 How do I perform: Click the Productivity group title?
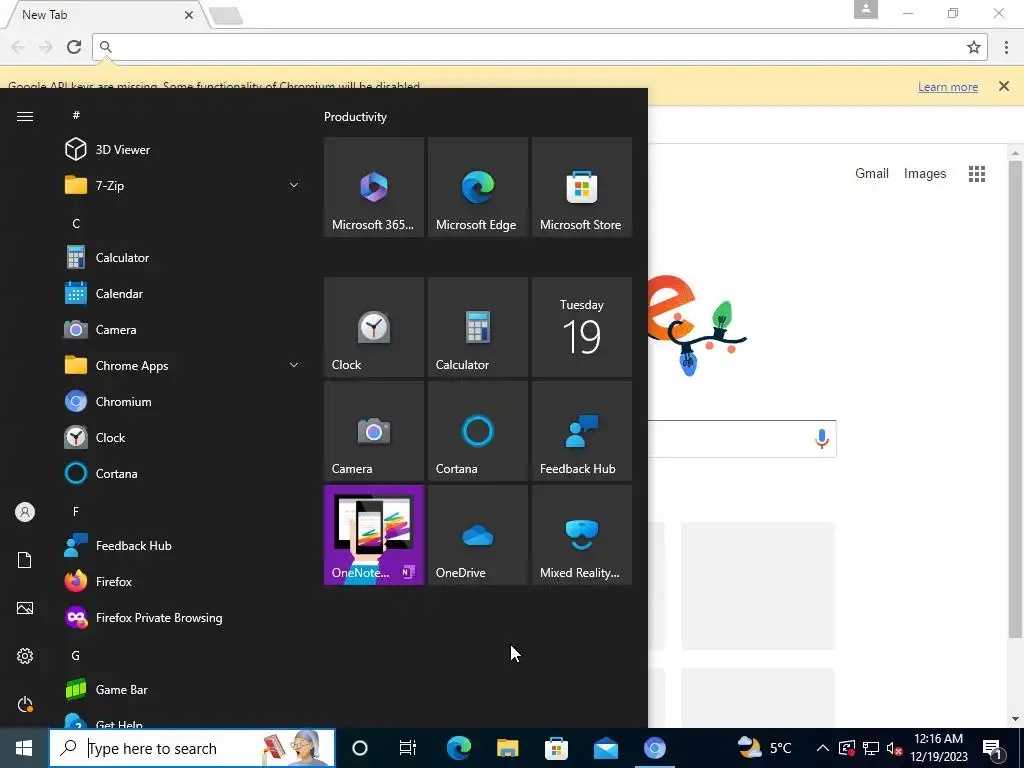coord(355,117)
